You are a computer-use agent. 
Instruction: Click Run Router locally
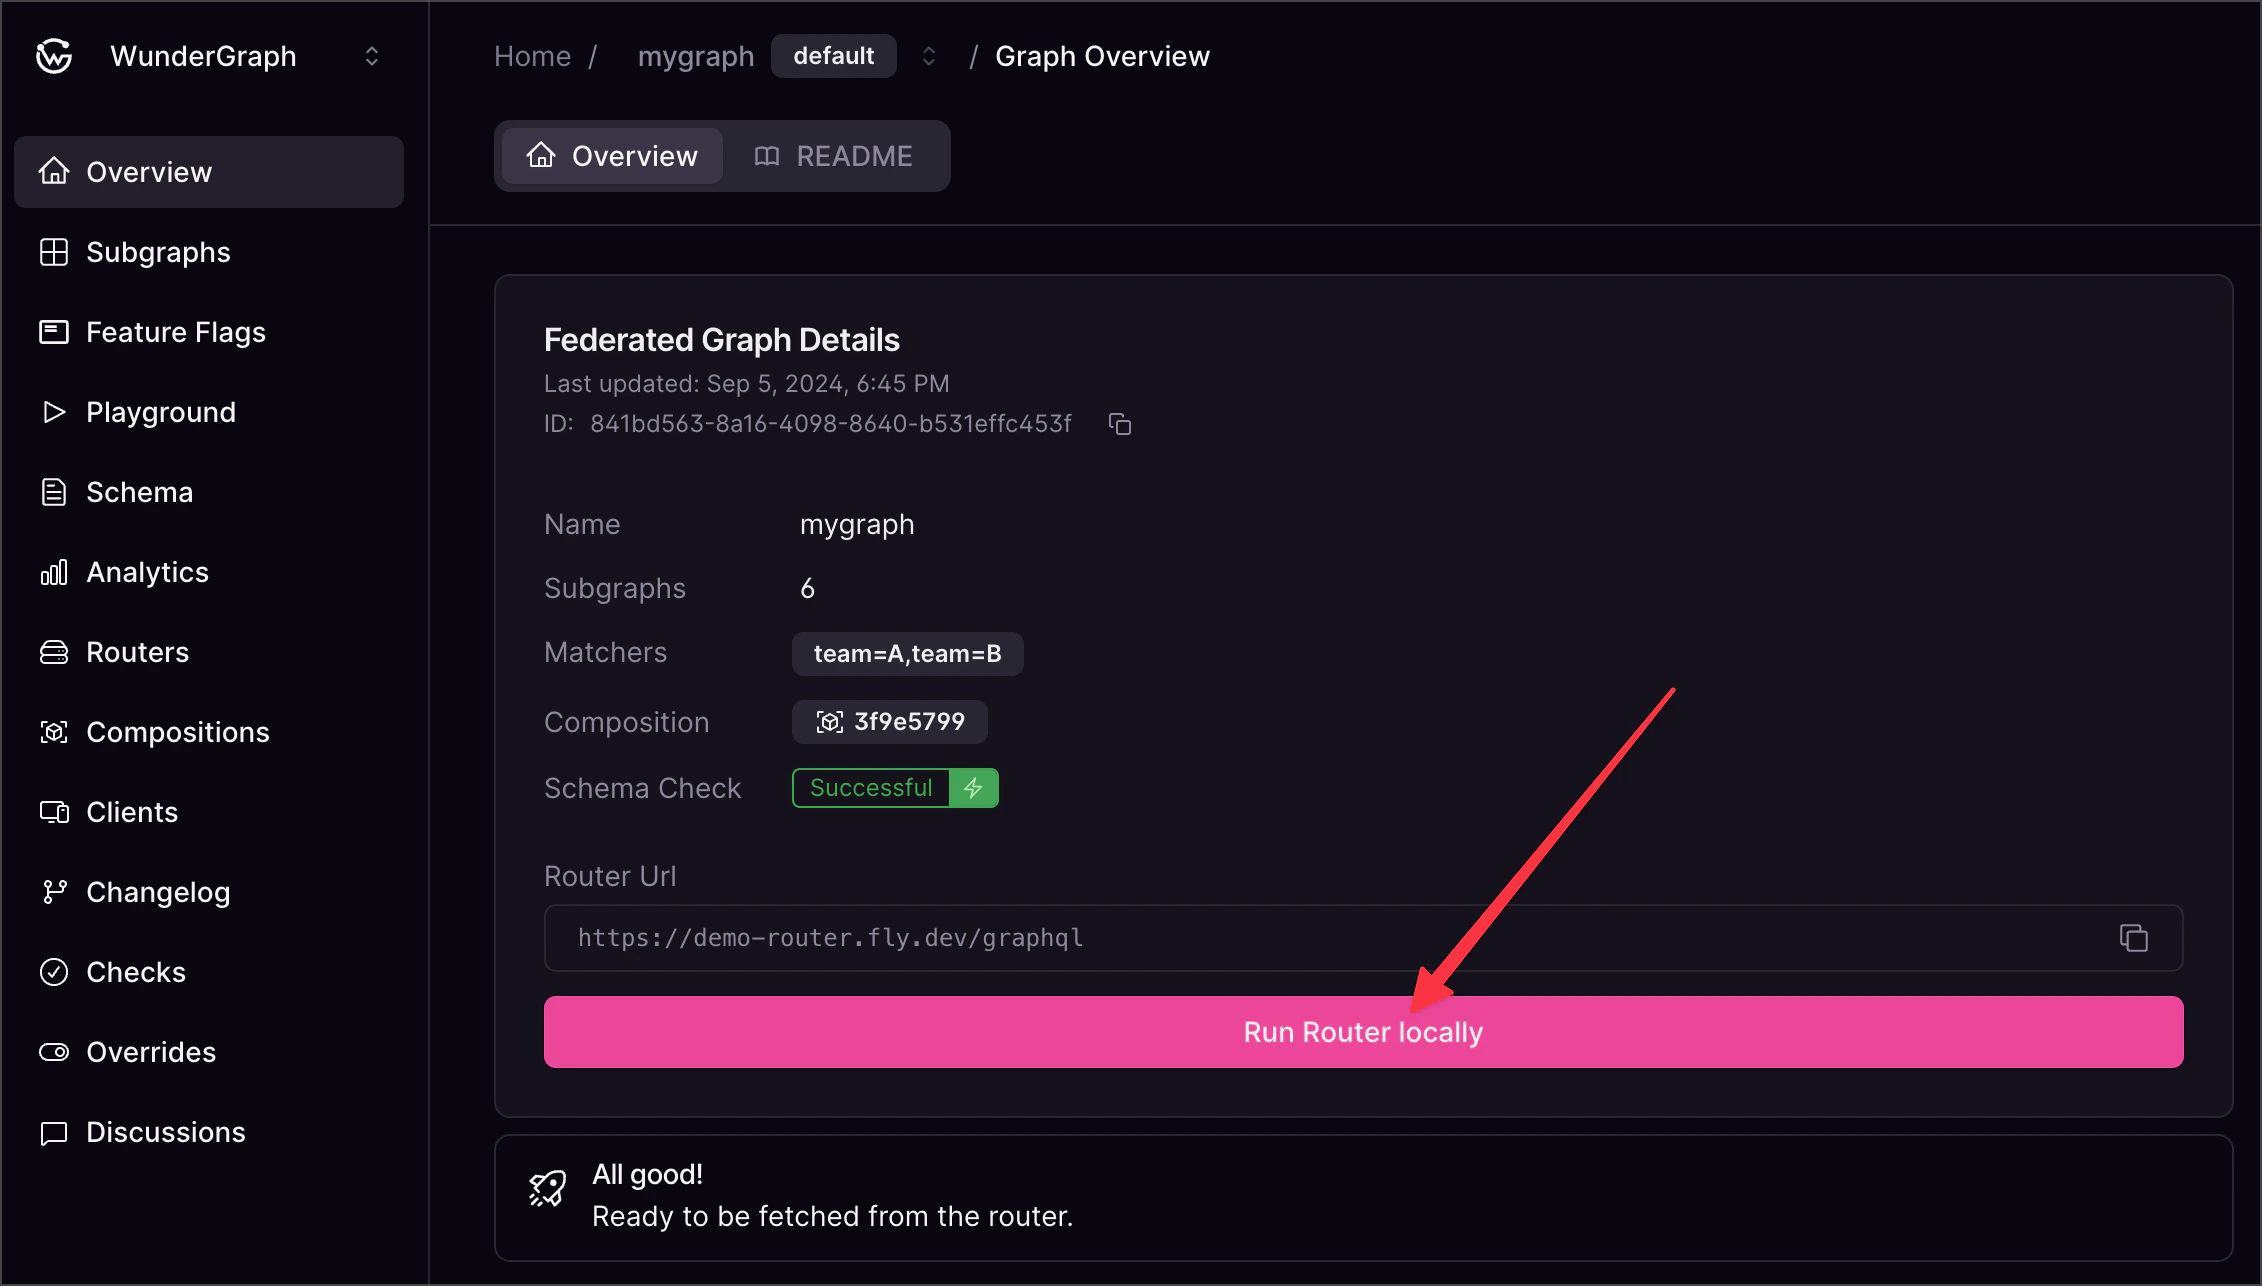(1362, 1032)
